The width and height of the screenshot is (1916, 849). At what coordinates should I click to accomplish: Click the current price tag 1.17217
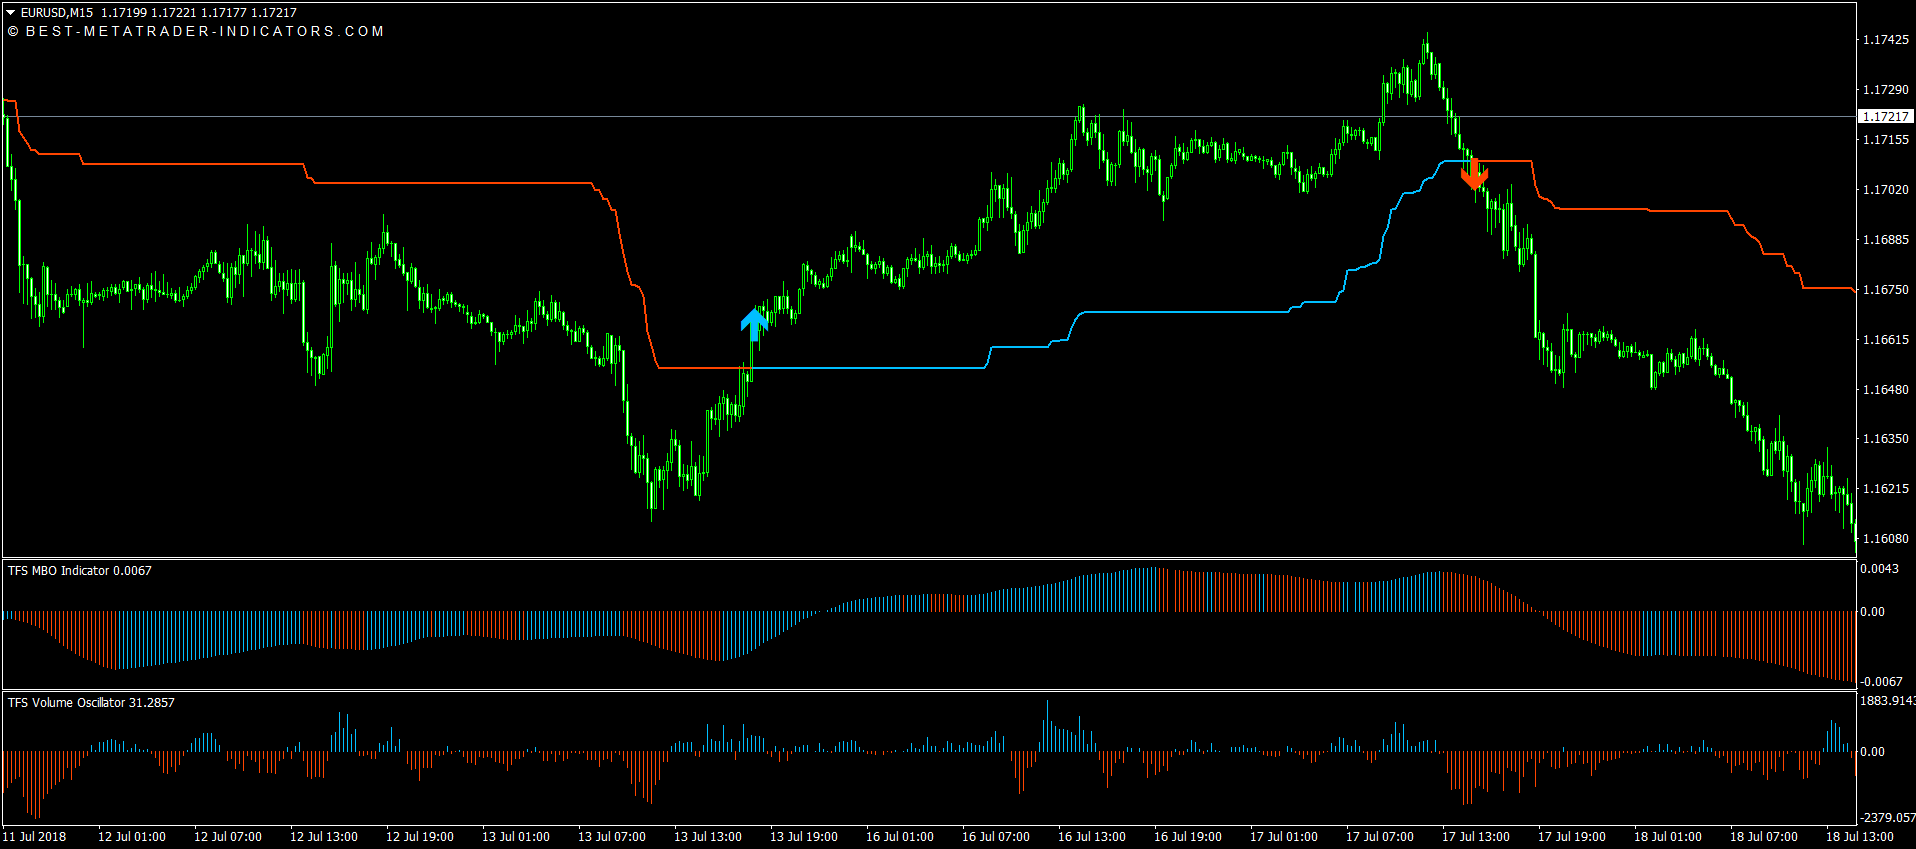coord(1885,117)
